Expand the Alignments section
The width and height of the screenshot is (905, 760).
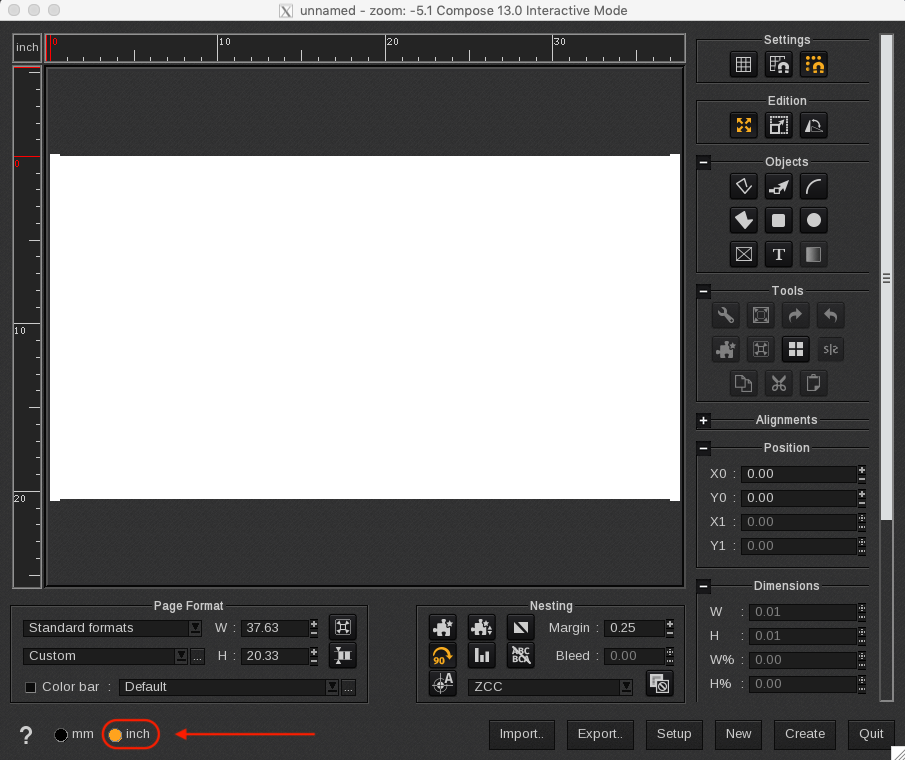pyautogui.click(x=703, y=419)
